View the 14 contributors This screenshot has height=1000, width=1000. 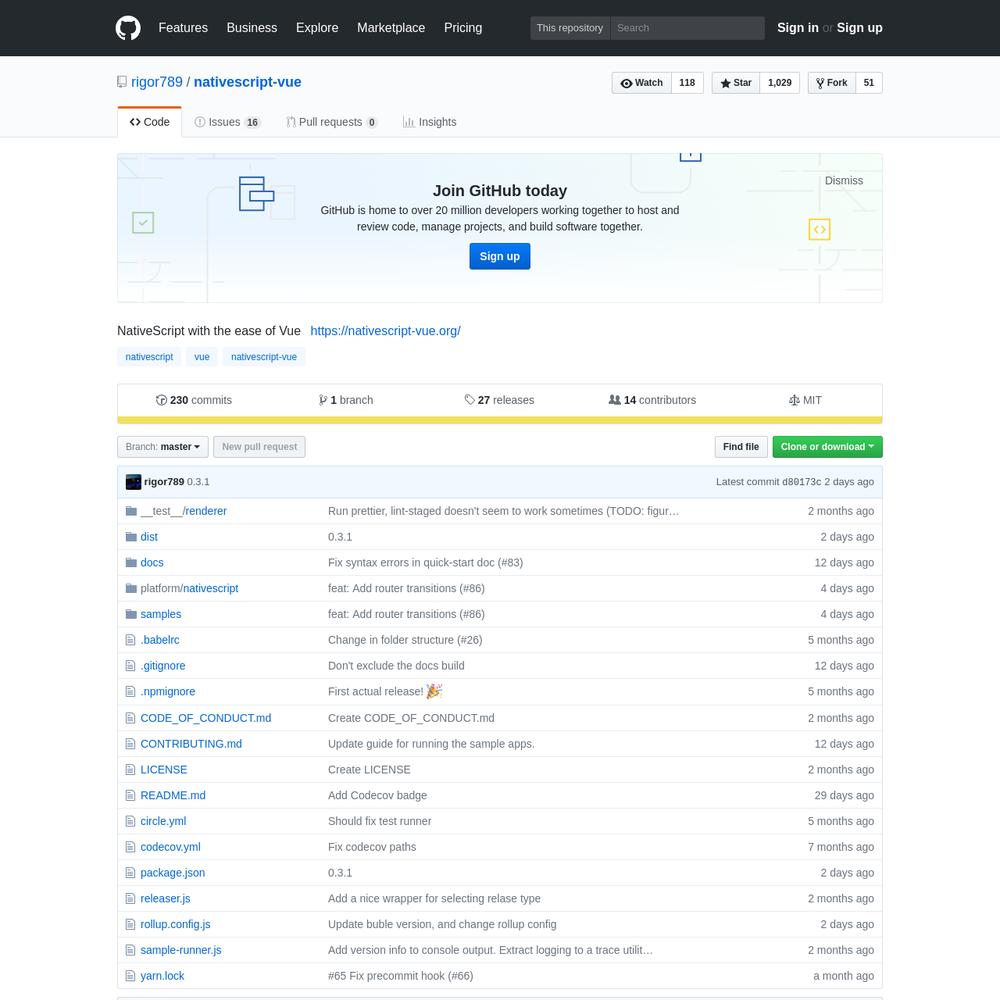(x=652, y=401)
